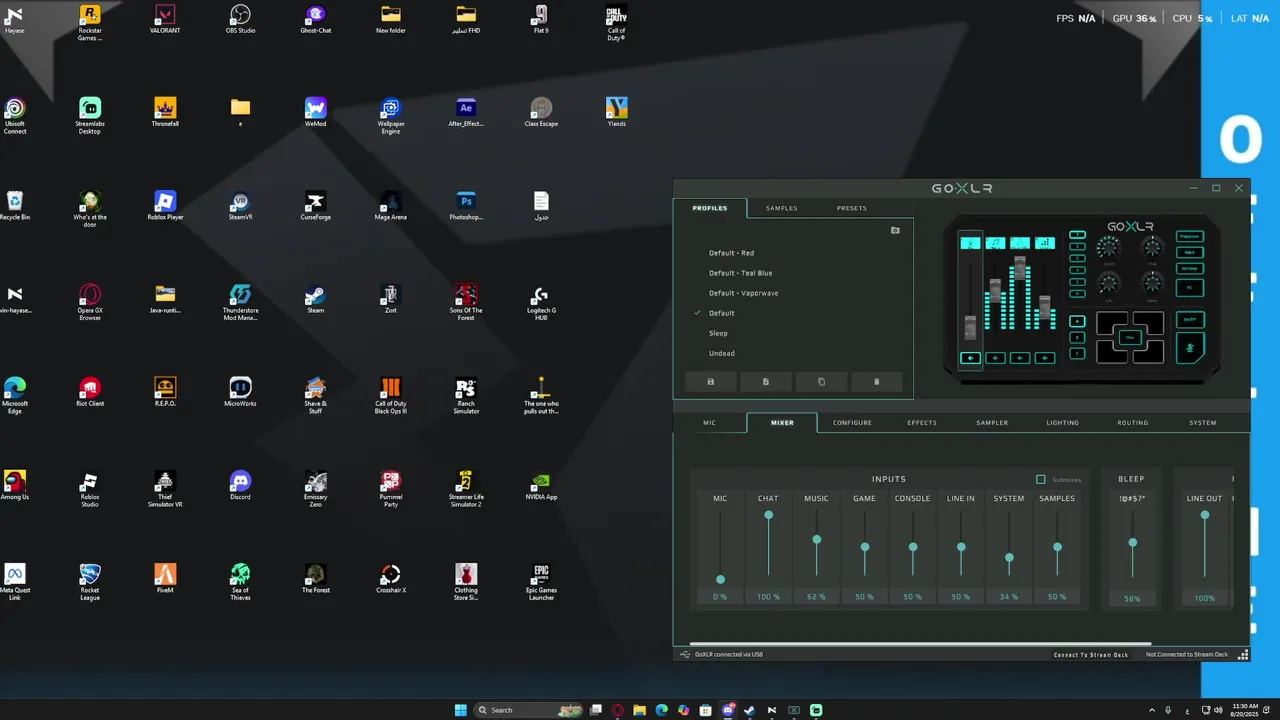Select the Default - Teal Blue profile
1280x720 pixels.
click(x=741, y=273)
